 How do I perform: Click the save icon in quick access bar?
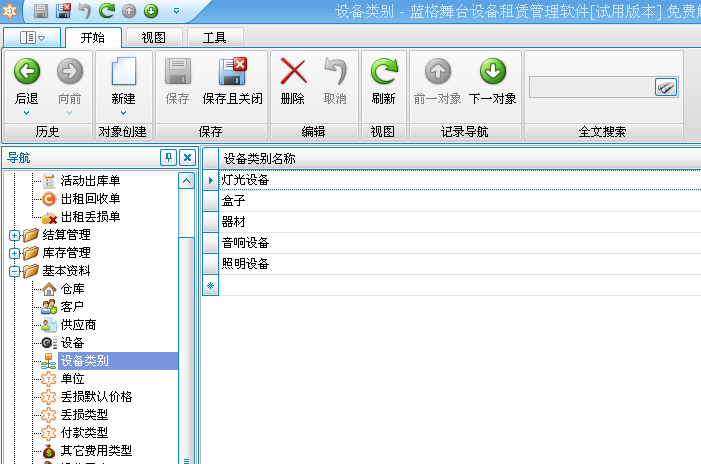41,11
